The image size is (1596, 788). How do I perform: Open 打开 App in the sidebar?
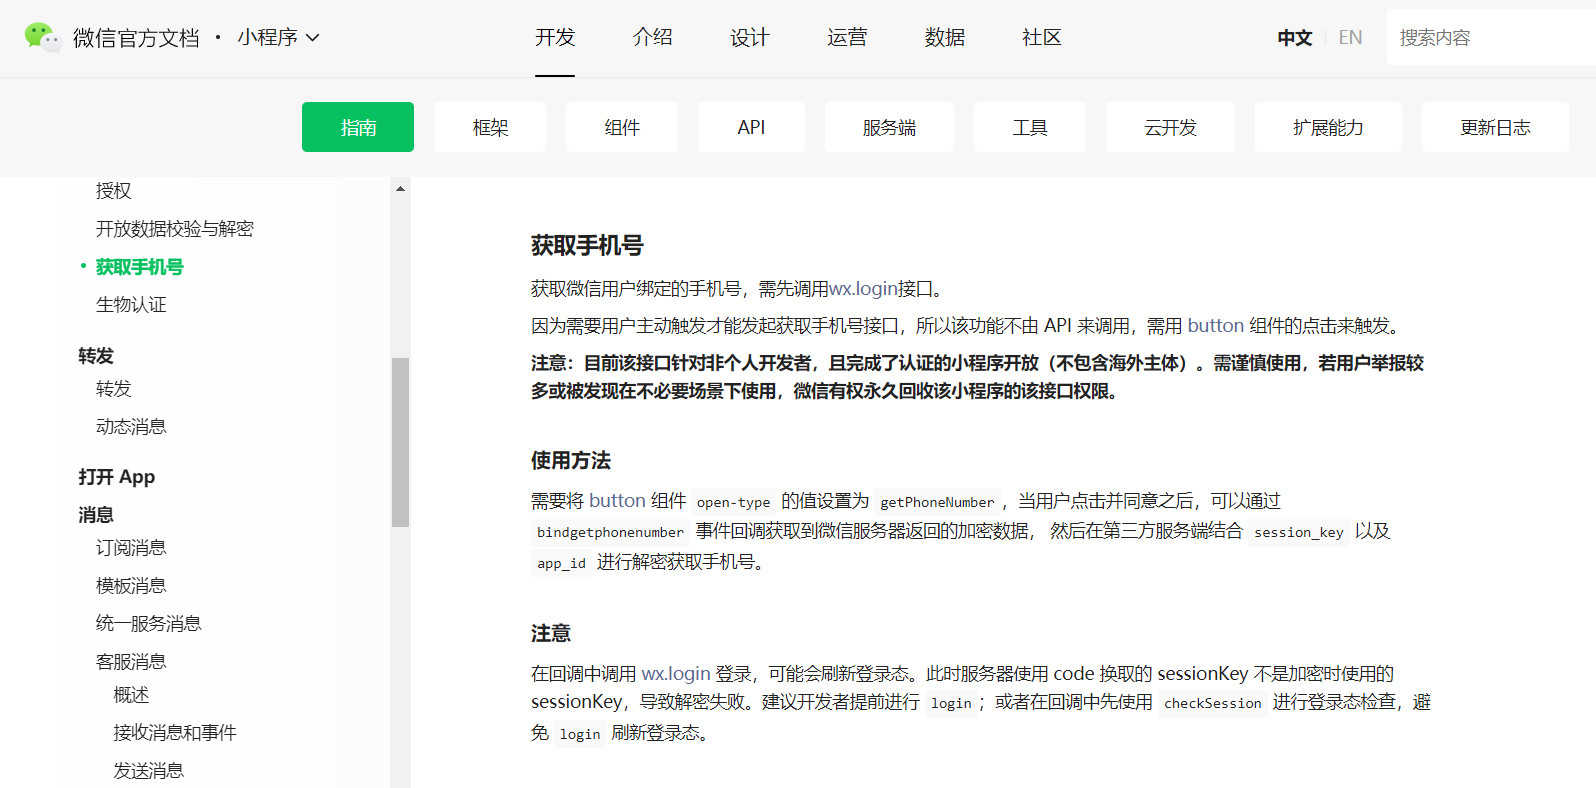tap(117, 477)
